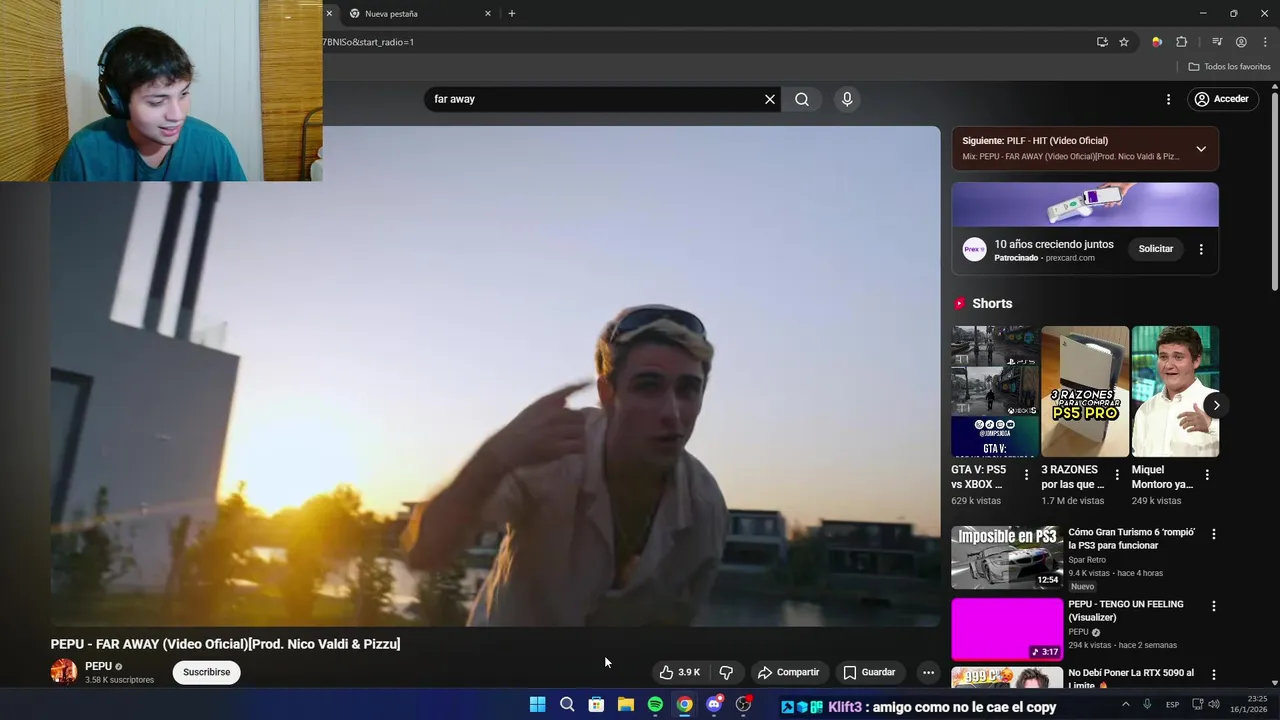
Task: Open options menu for GTA V short
Action: tap(1026, 475)
